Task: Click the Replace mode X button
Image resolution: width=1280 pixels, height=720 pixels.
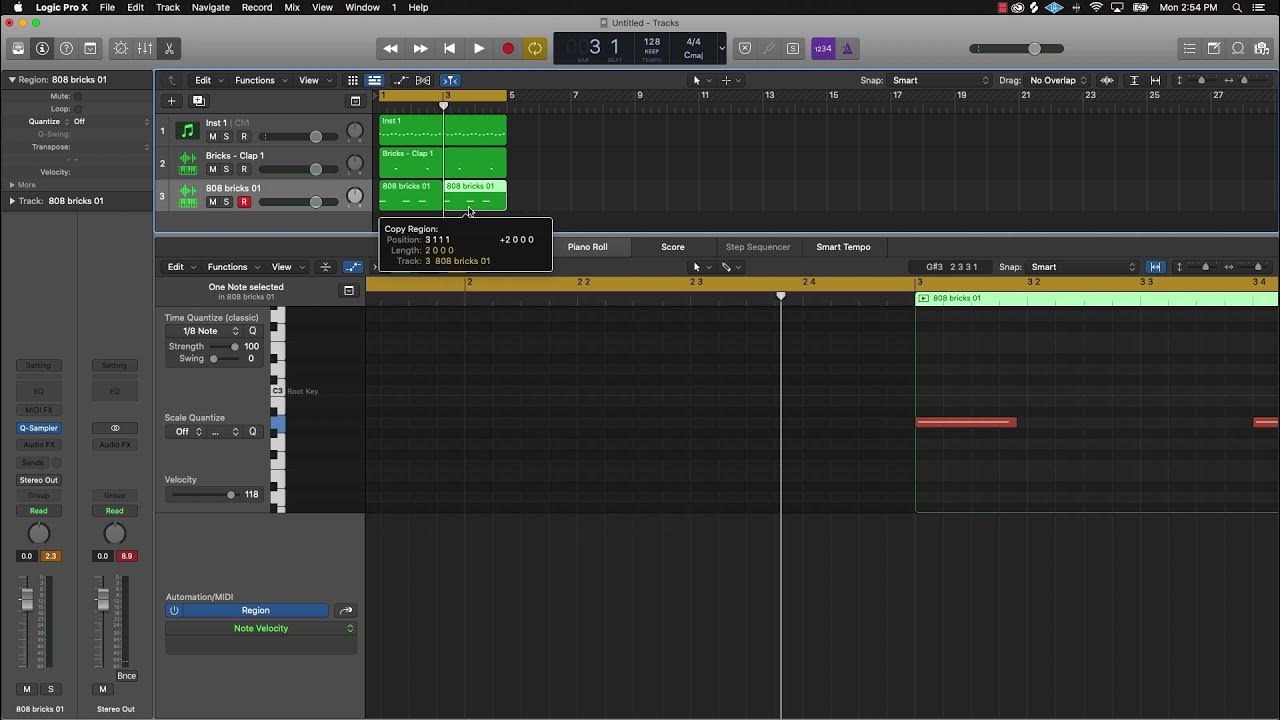Action: (x=744, y=48)
